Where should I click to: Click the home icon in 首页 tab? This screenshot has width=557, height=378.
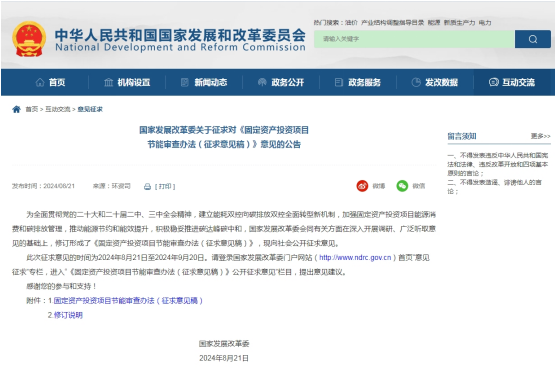click(40, 82)
